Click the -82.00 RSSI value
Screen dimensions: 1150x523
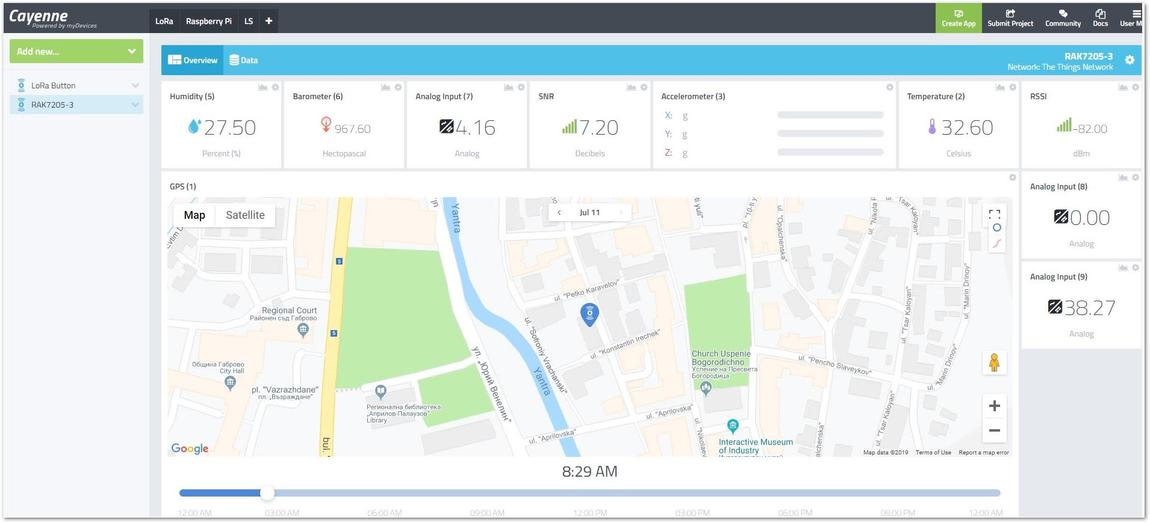[x=1091, y=129]
